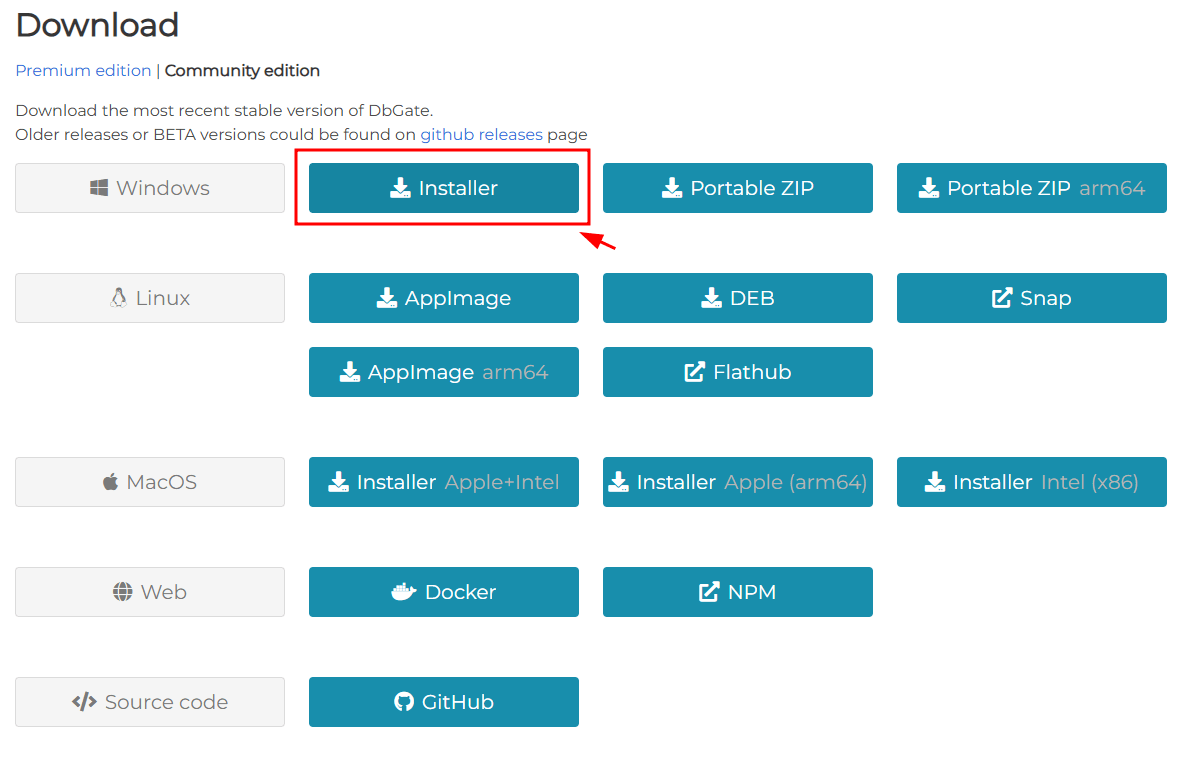Open the Snap store link
This screenshot has height=771, width=1181.
click(x=1031, y=298)
